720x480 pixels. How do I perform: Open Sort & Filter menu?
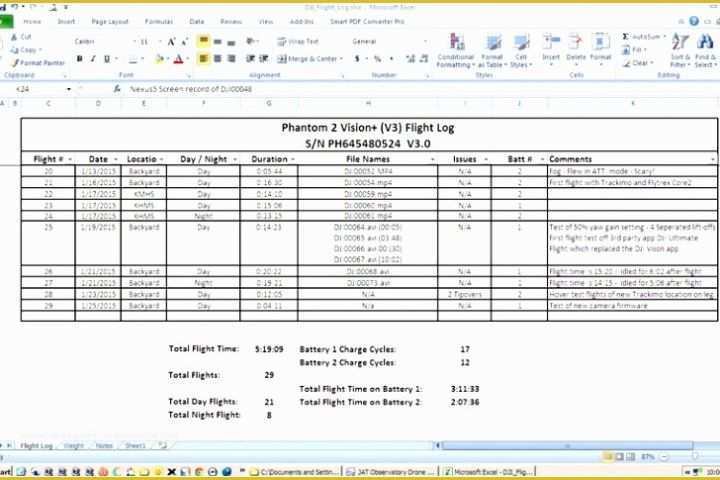click(680, 51)
